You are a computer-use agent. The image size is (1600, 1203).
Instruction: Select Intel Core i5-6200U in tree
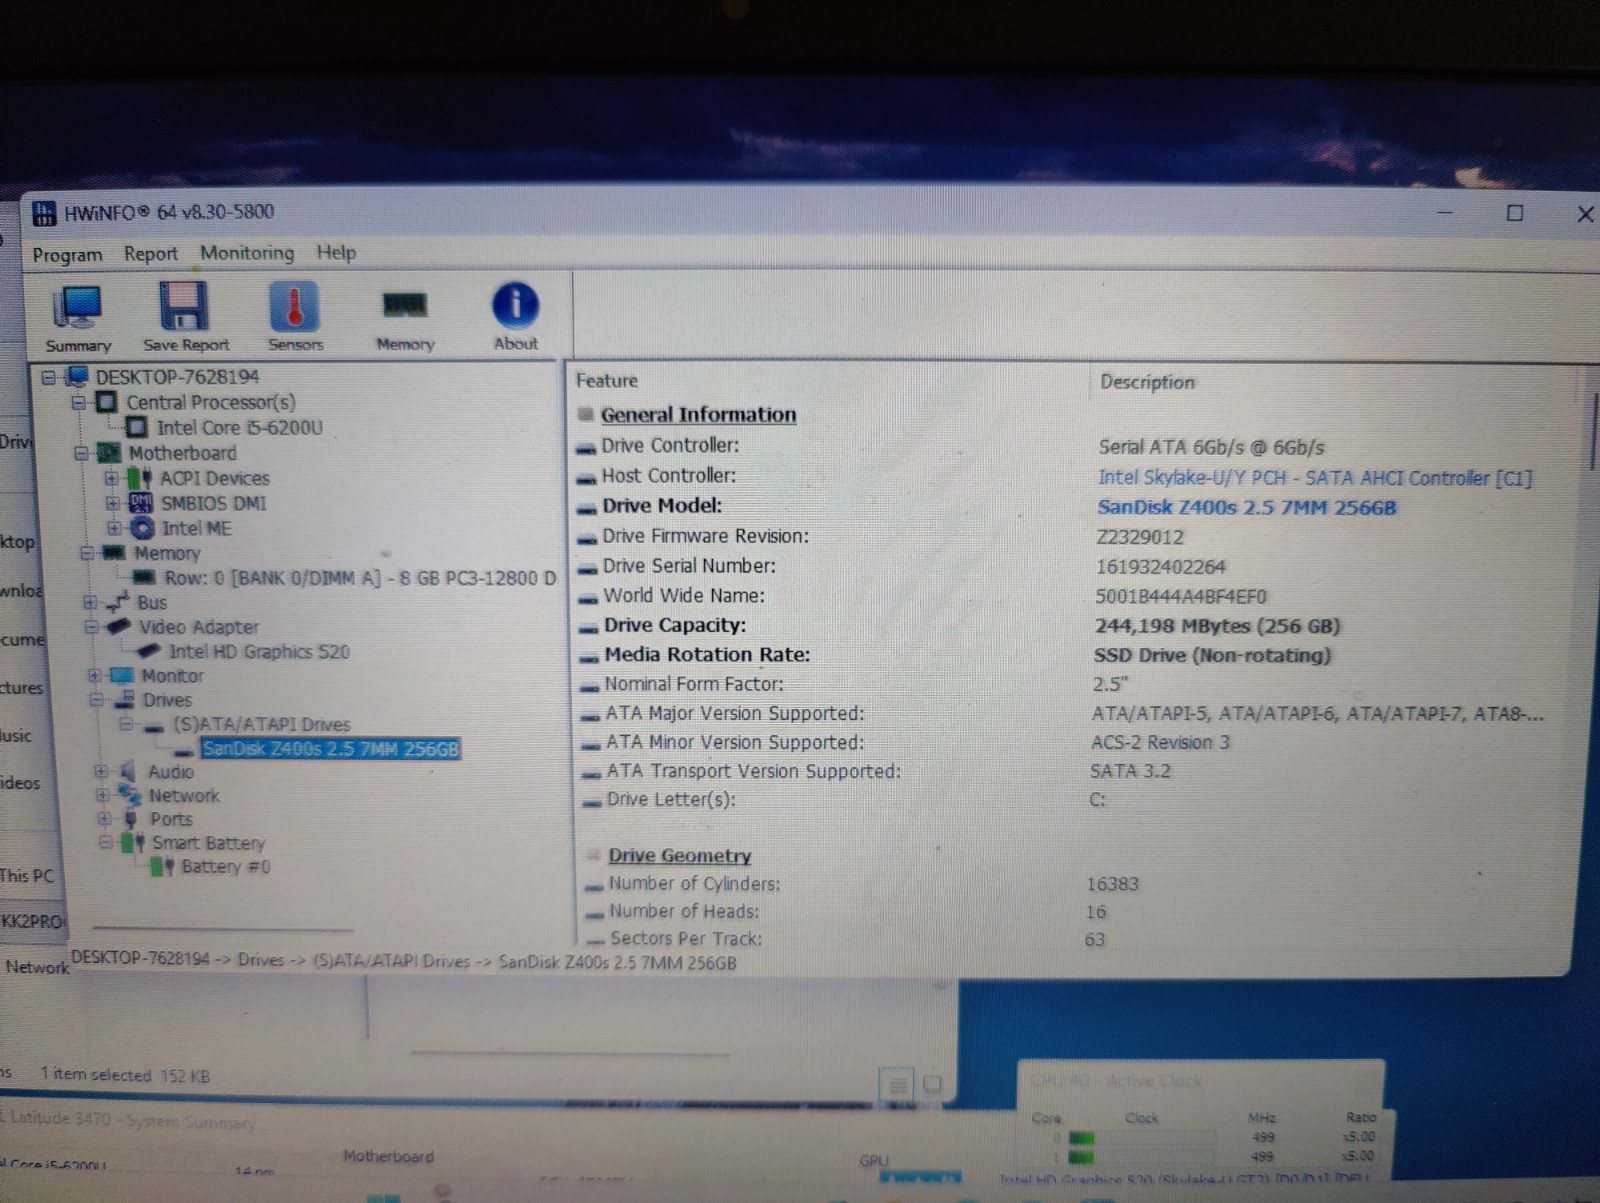[239, 428]
